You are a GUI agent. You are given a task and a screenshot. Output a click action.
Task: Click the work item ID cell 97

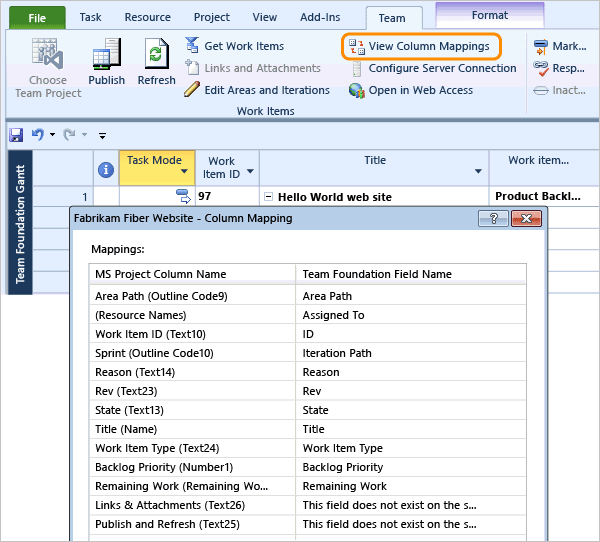click(x=227, y=196)
